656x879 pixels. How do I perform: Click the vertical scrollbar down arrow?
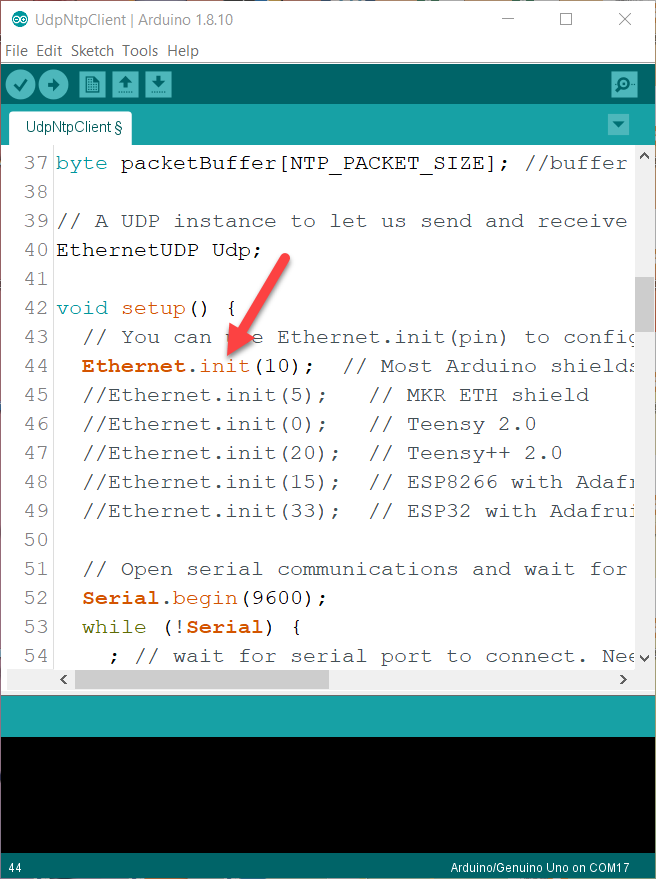click(x=644, y=658)
